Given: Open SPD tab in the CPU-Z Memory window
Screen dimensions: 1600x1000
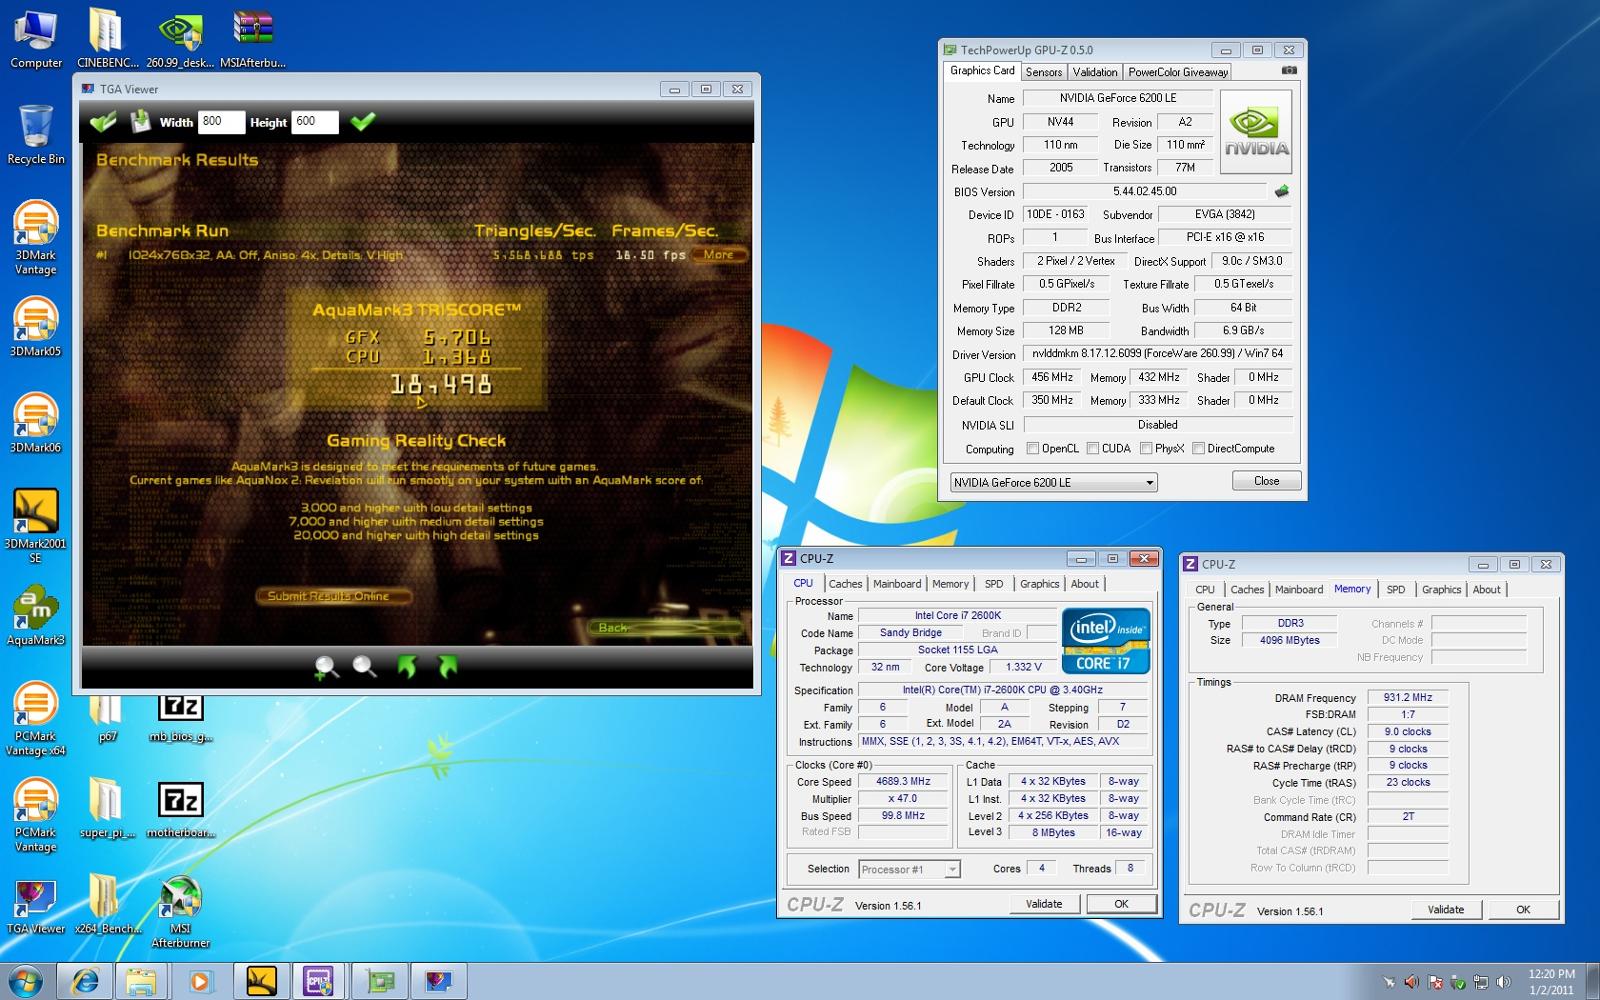Looking at the screenshot, I should tap(1396, 590).
